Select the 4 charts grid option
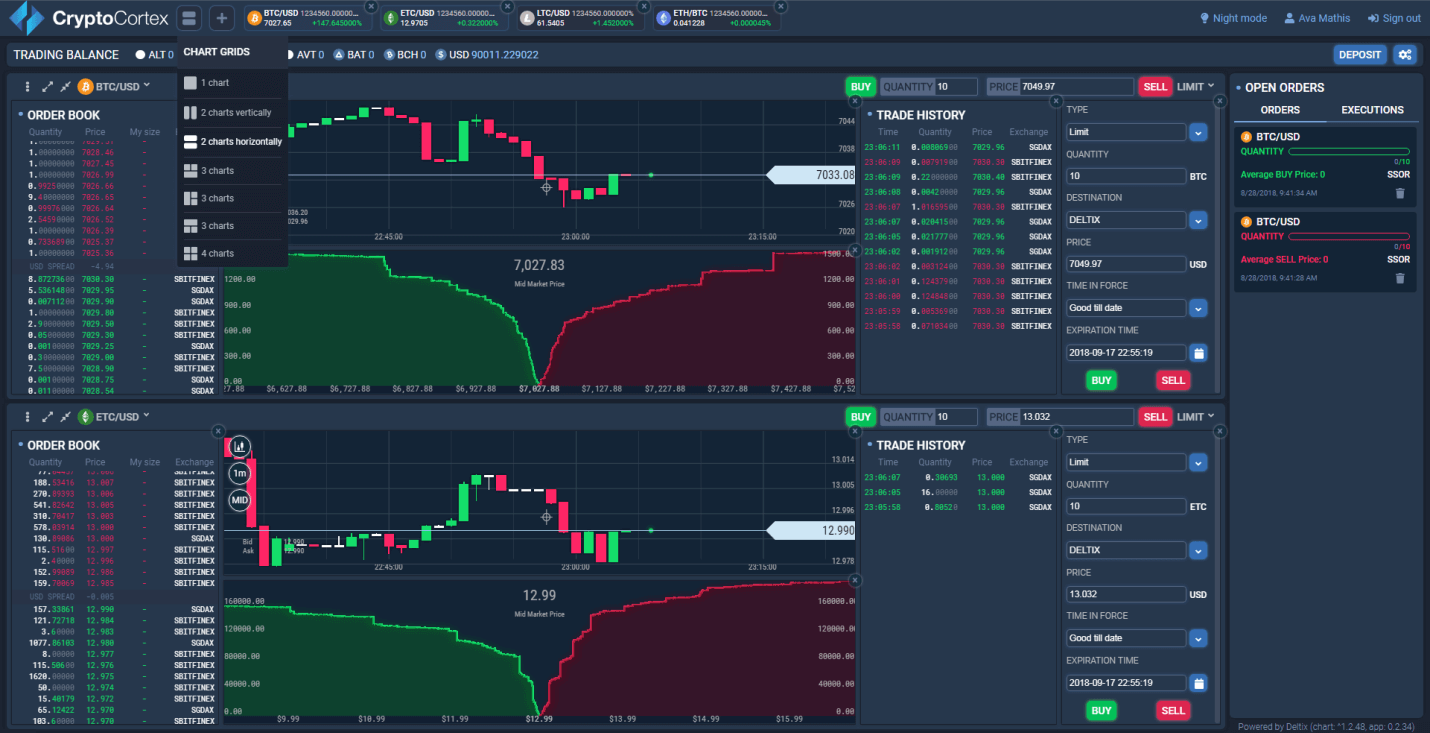Image resolution: width=1430 pixels, height=733 pixels. [232, 253]
